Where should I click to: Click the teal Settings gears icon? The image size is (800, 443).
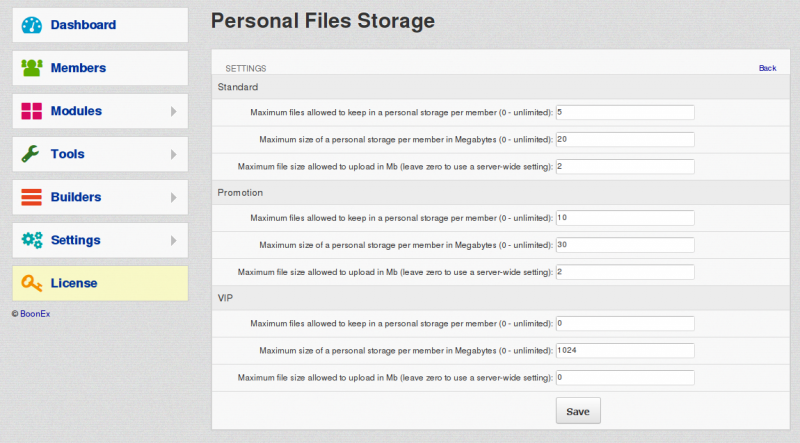click(x=32, y=240)
